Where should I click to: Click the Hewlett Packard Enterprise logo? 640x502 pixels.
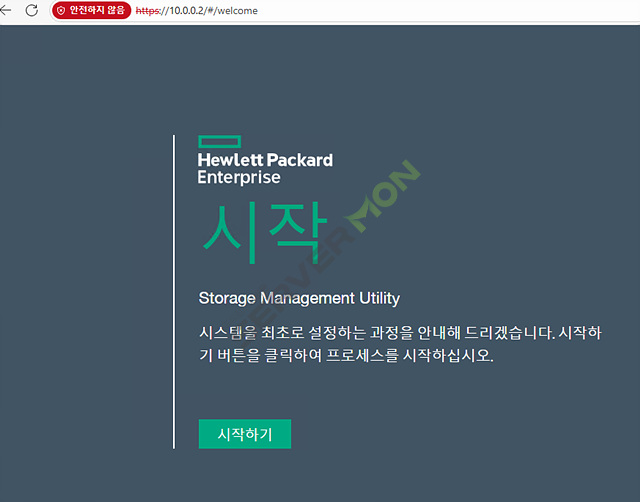[265, 160]
